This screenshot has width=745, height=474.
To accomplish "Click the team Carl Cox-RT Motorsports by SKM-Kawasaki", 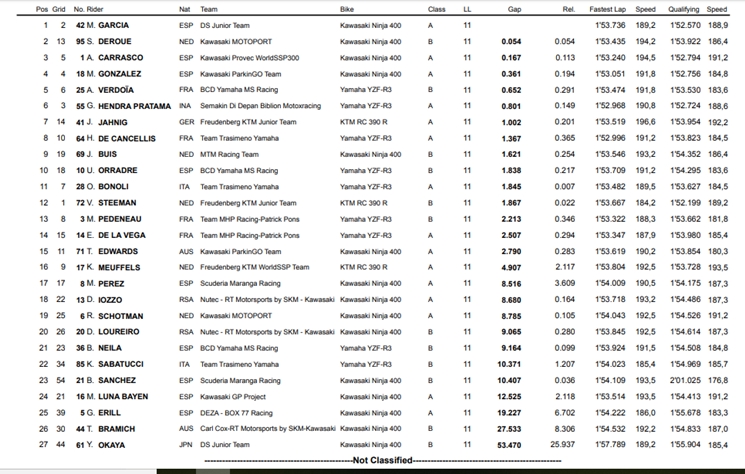I will point(267,429).
